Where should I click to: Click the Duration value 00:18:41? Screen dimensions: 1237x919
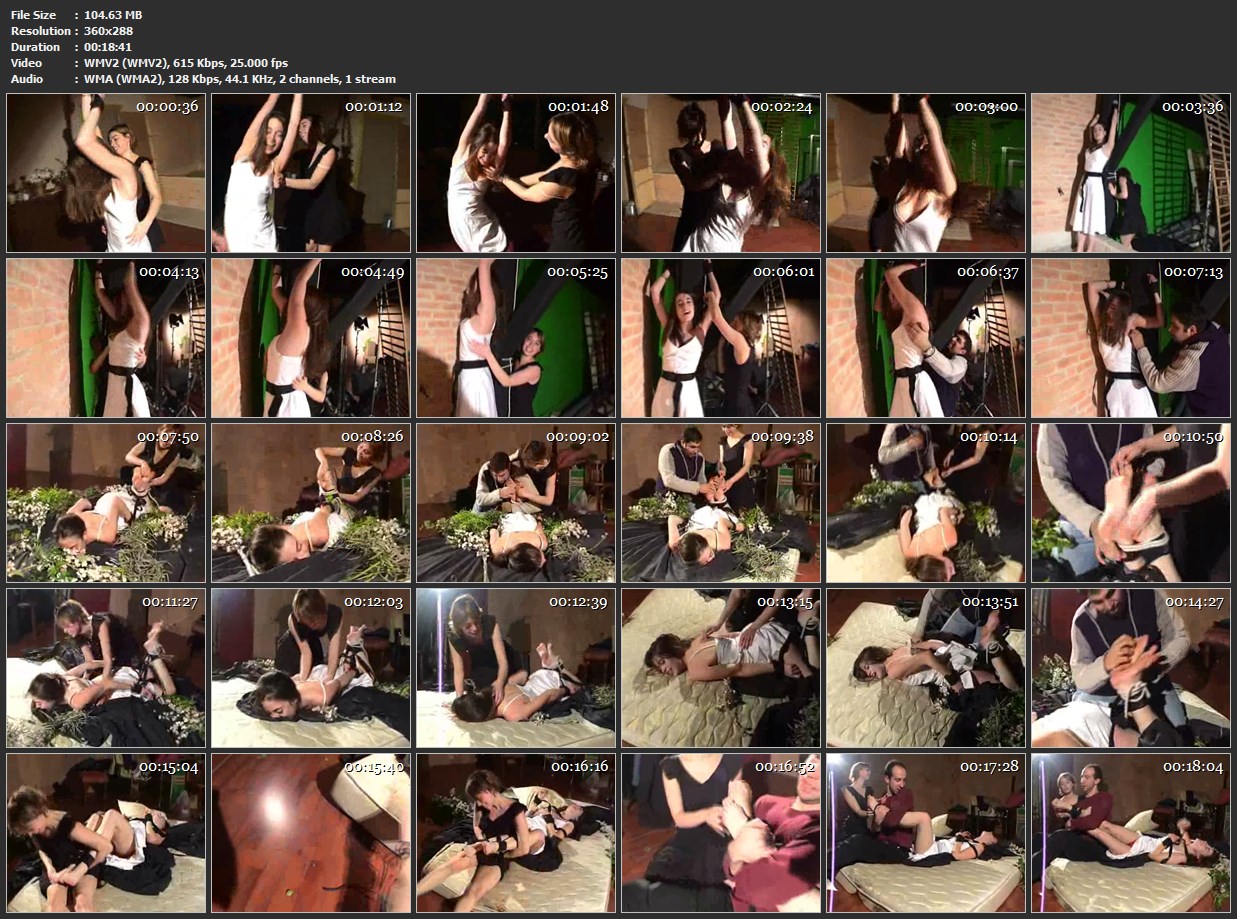click(109, 47)
